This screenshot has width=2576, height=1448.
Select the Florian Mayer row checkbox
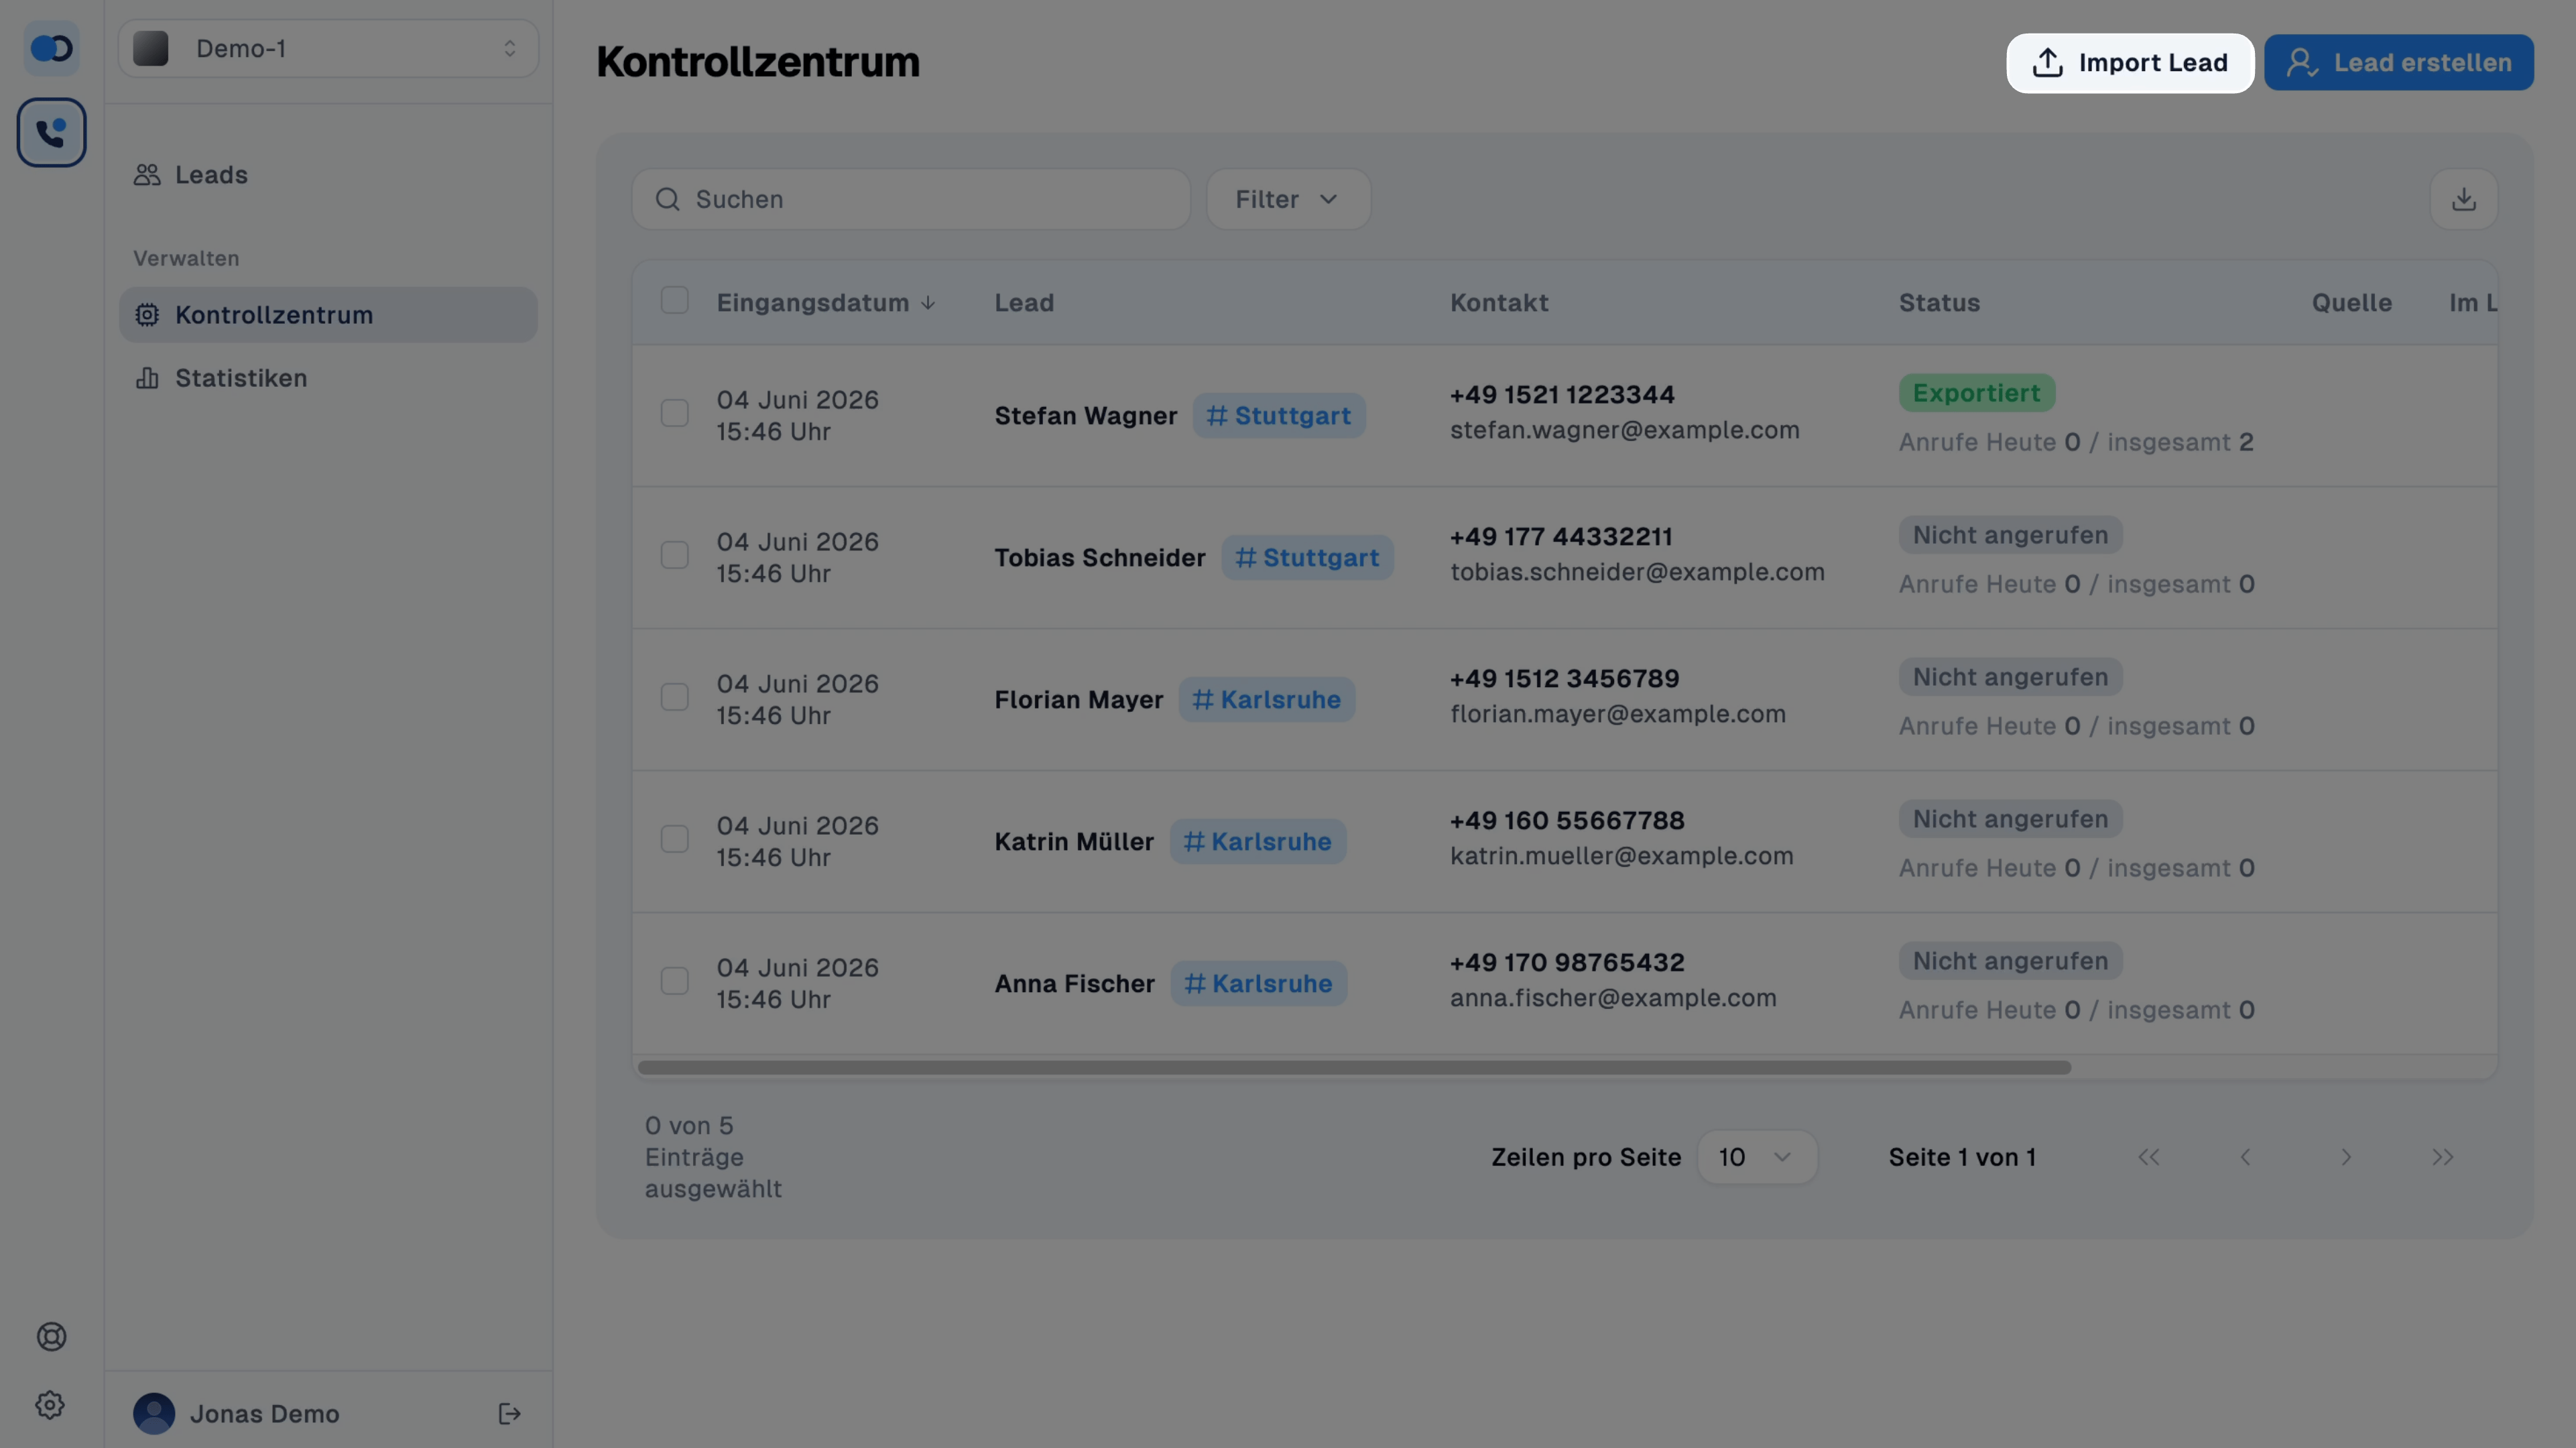(675, 697)
